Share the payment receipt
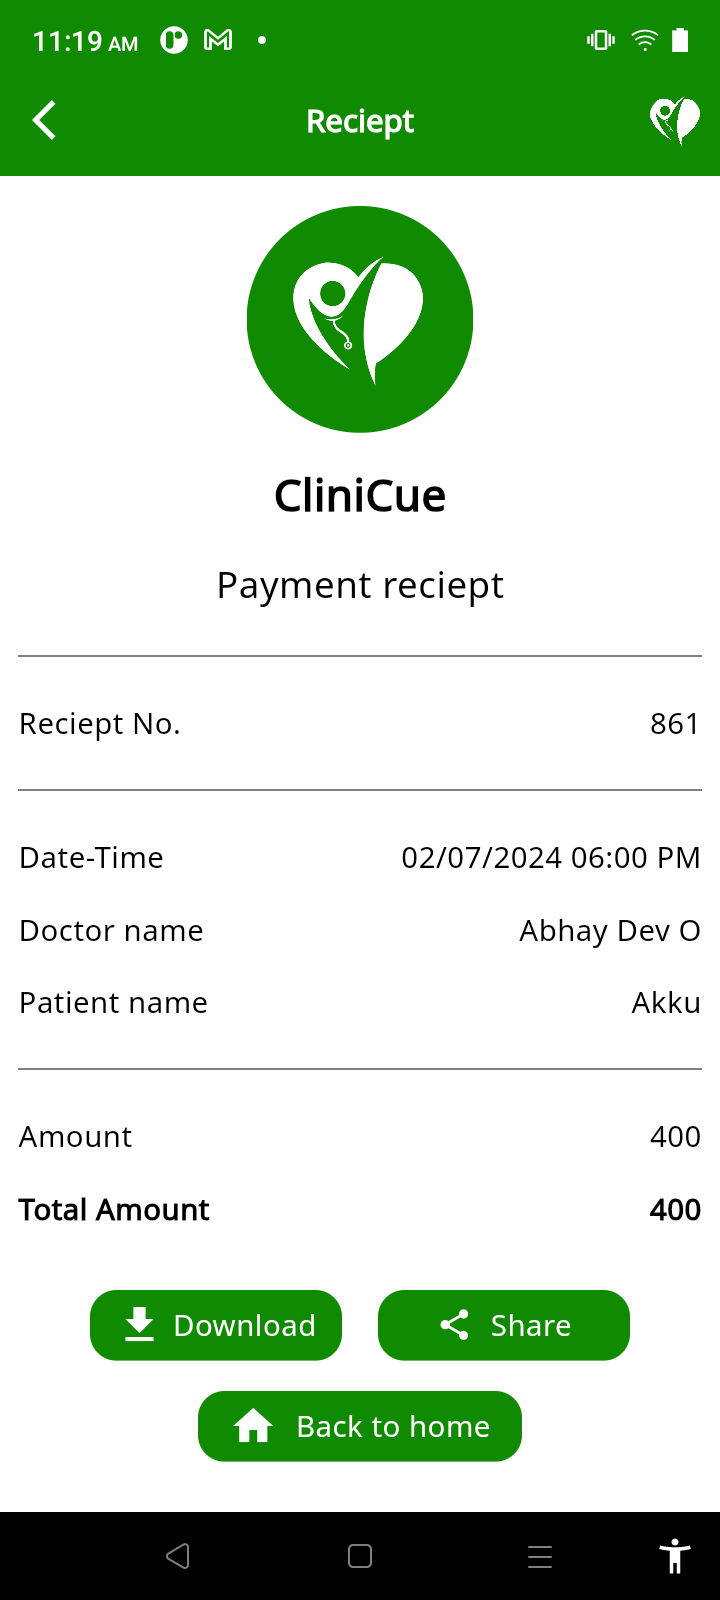This screenshot has height=1600, width=720. click(x=504, y=1325)
